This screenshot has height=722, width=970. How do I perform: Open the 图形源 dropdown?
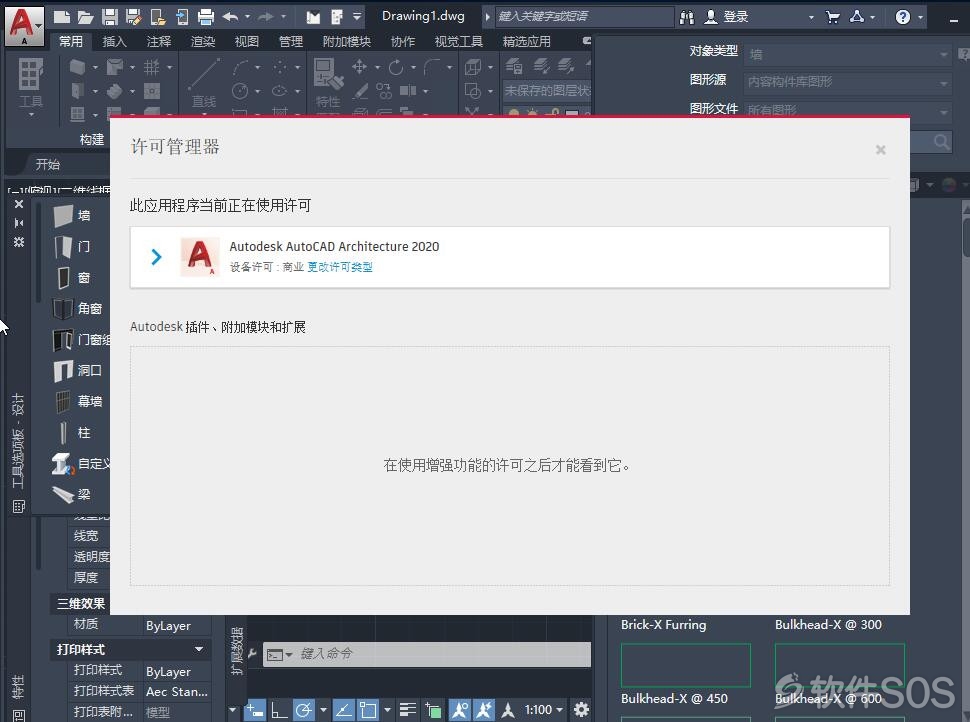click(848, 82)
